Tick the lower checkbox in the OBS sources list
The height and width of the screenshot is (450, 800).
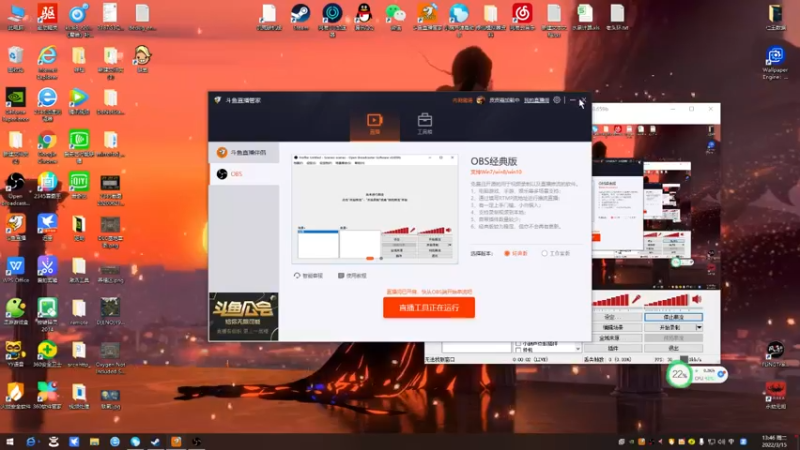pyautogui.click(x=518, y=350)
